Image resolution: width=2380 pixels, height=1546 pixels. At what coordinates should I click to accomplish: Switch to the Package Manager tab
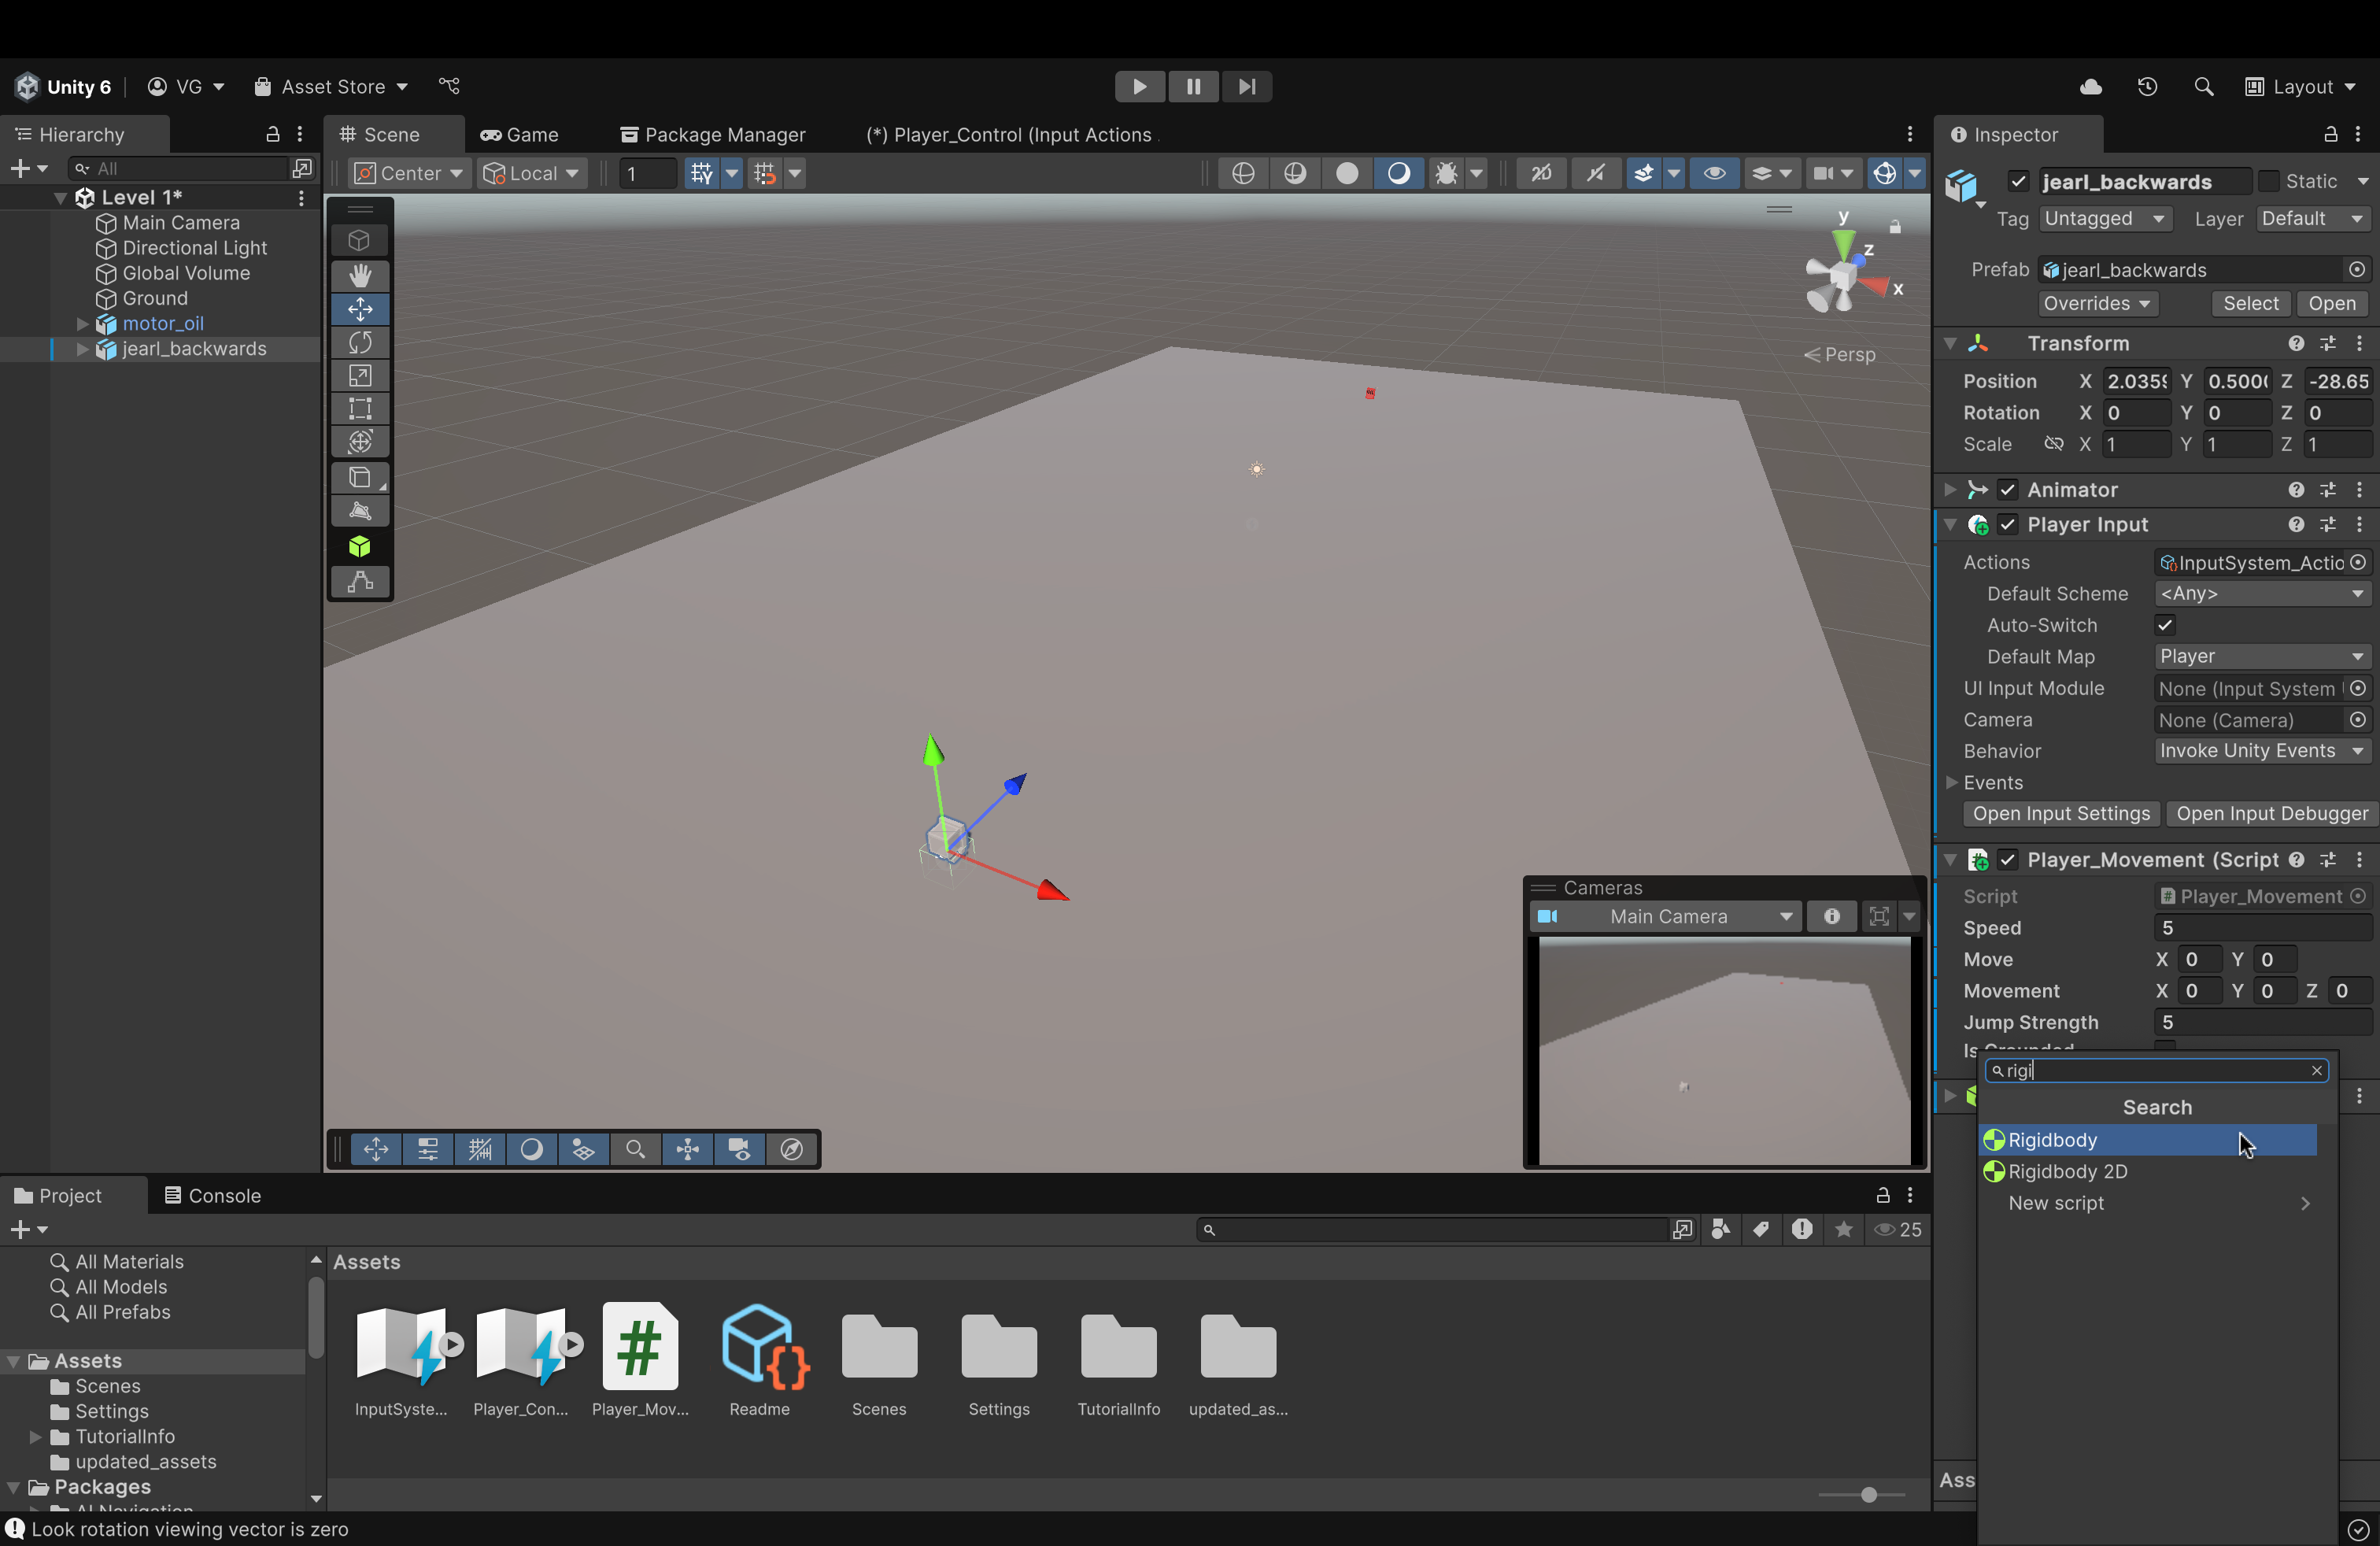pos(712,135)
